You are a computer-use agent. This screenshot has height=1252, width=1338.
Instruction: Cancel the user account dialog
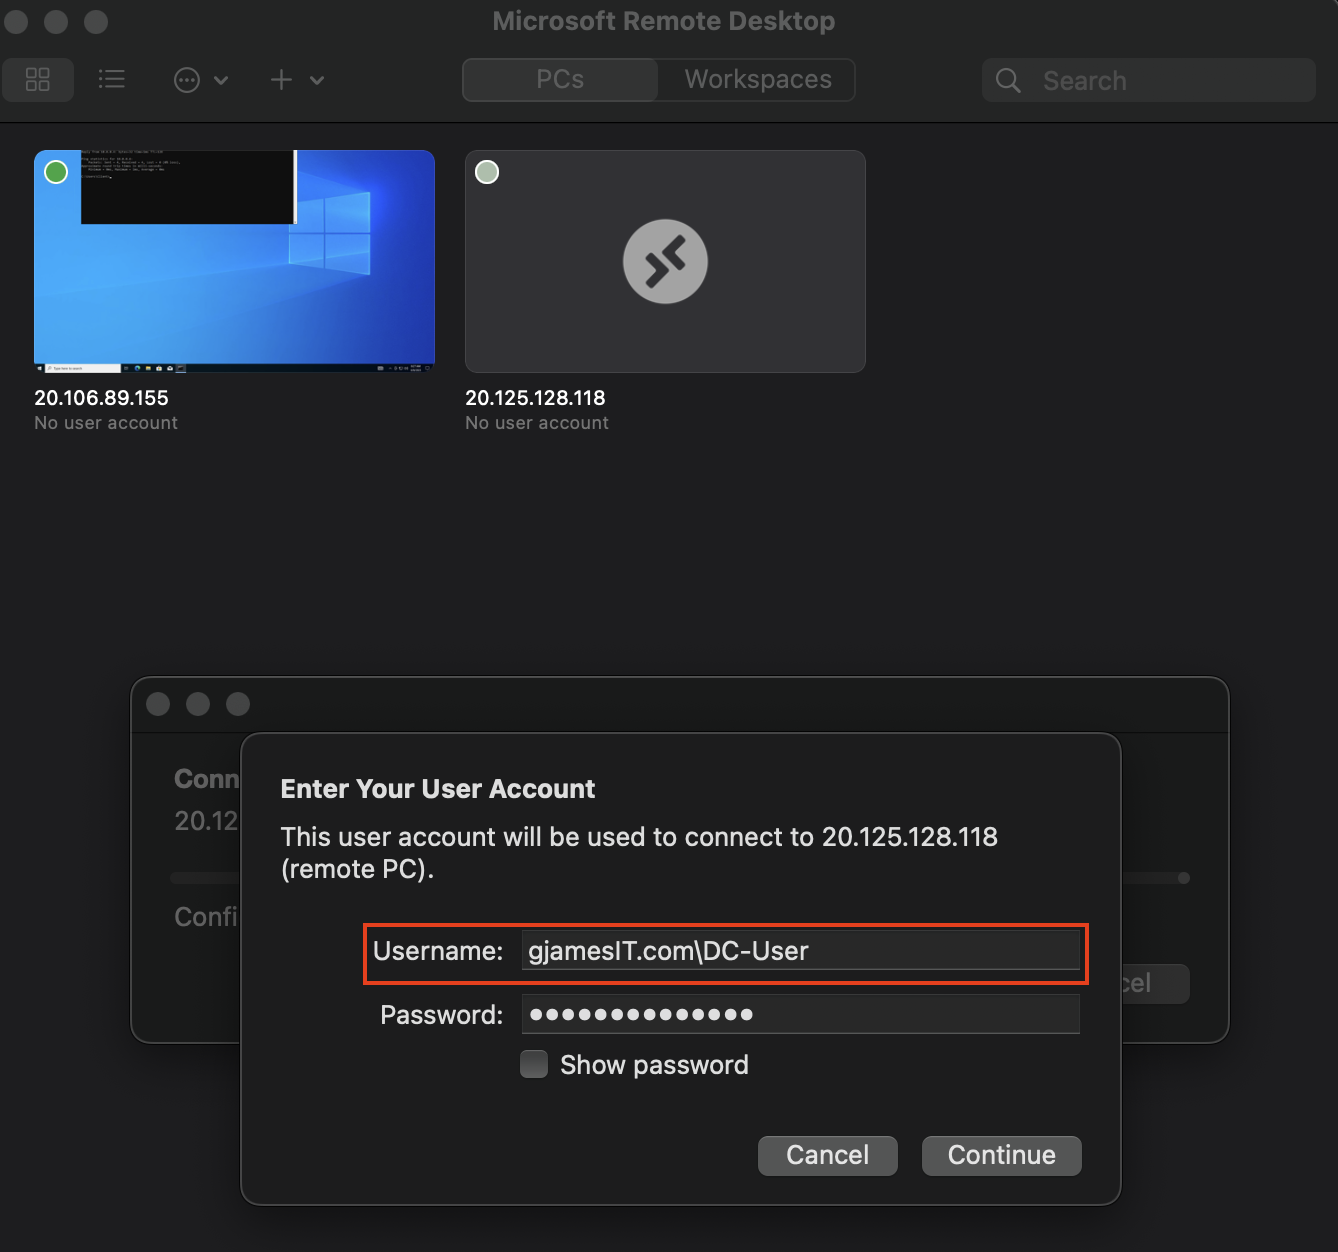(x=827, y=1155)
